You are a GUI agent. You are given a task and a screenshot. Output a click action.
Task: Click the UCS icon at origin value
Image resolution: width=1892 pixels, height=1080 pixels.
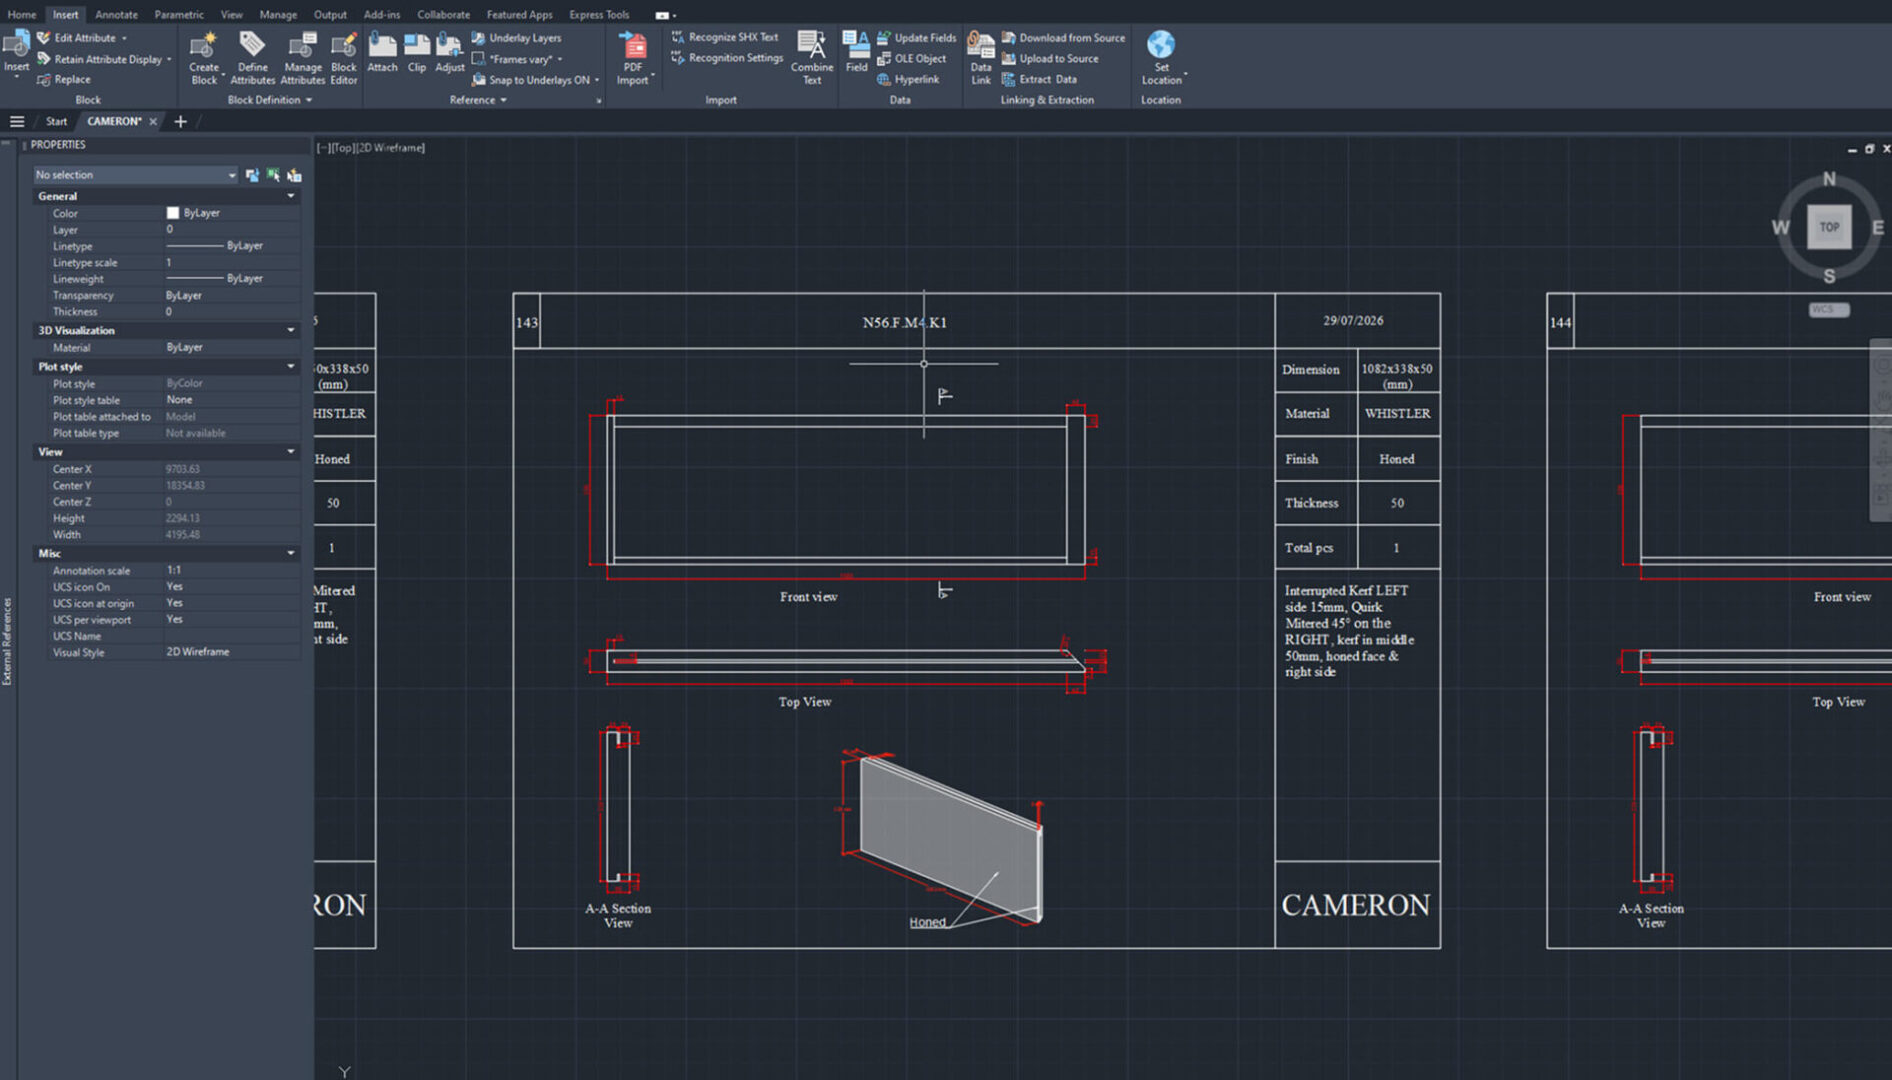tap(231, 604)
